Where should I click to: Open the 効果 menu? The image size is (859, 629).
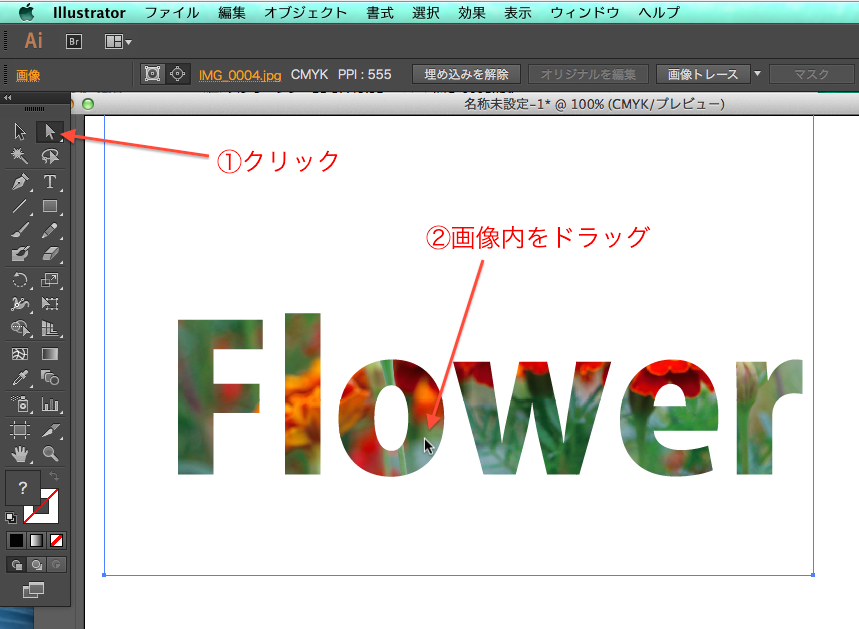point(470,12)
